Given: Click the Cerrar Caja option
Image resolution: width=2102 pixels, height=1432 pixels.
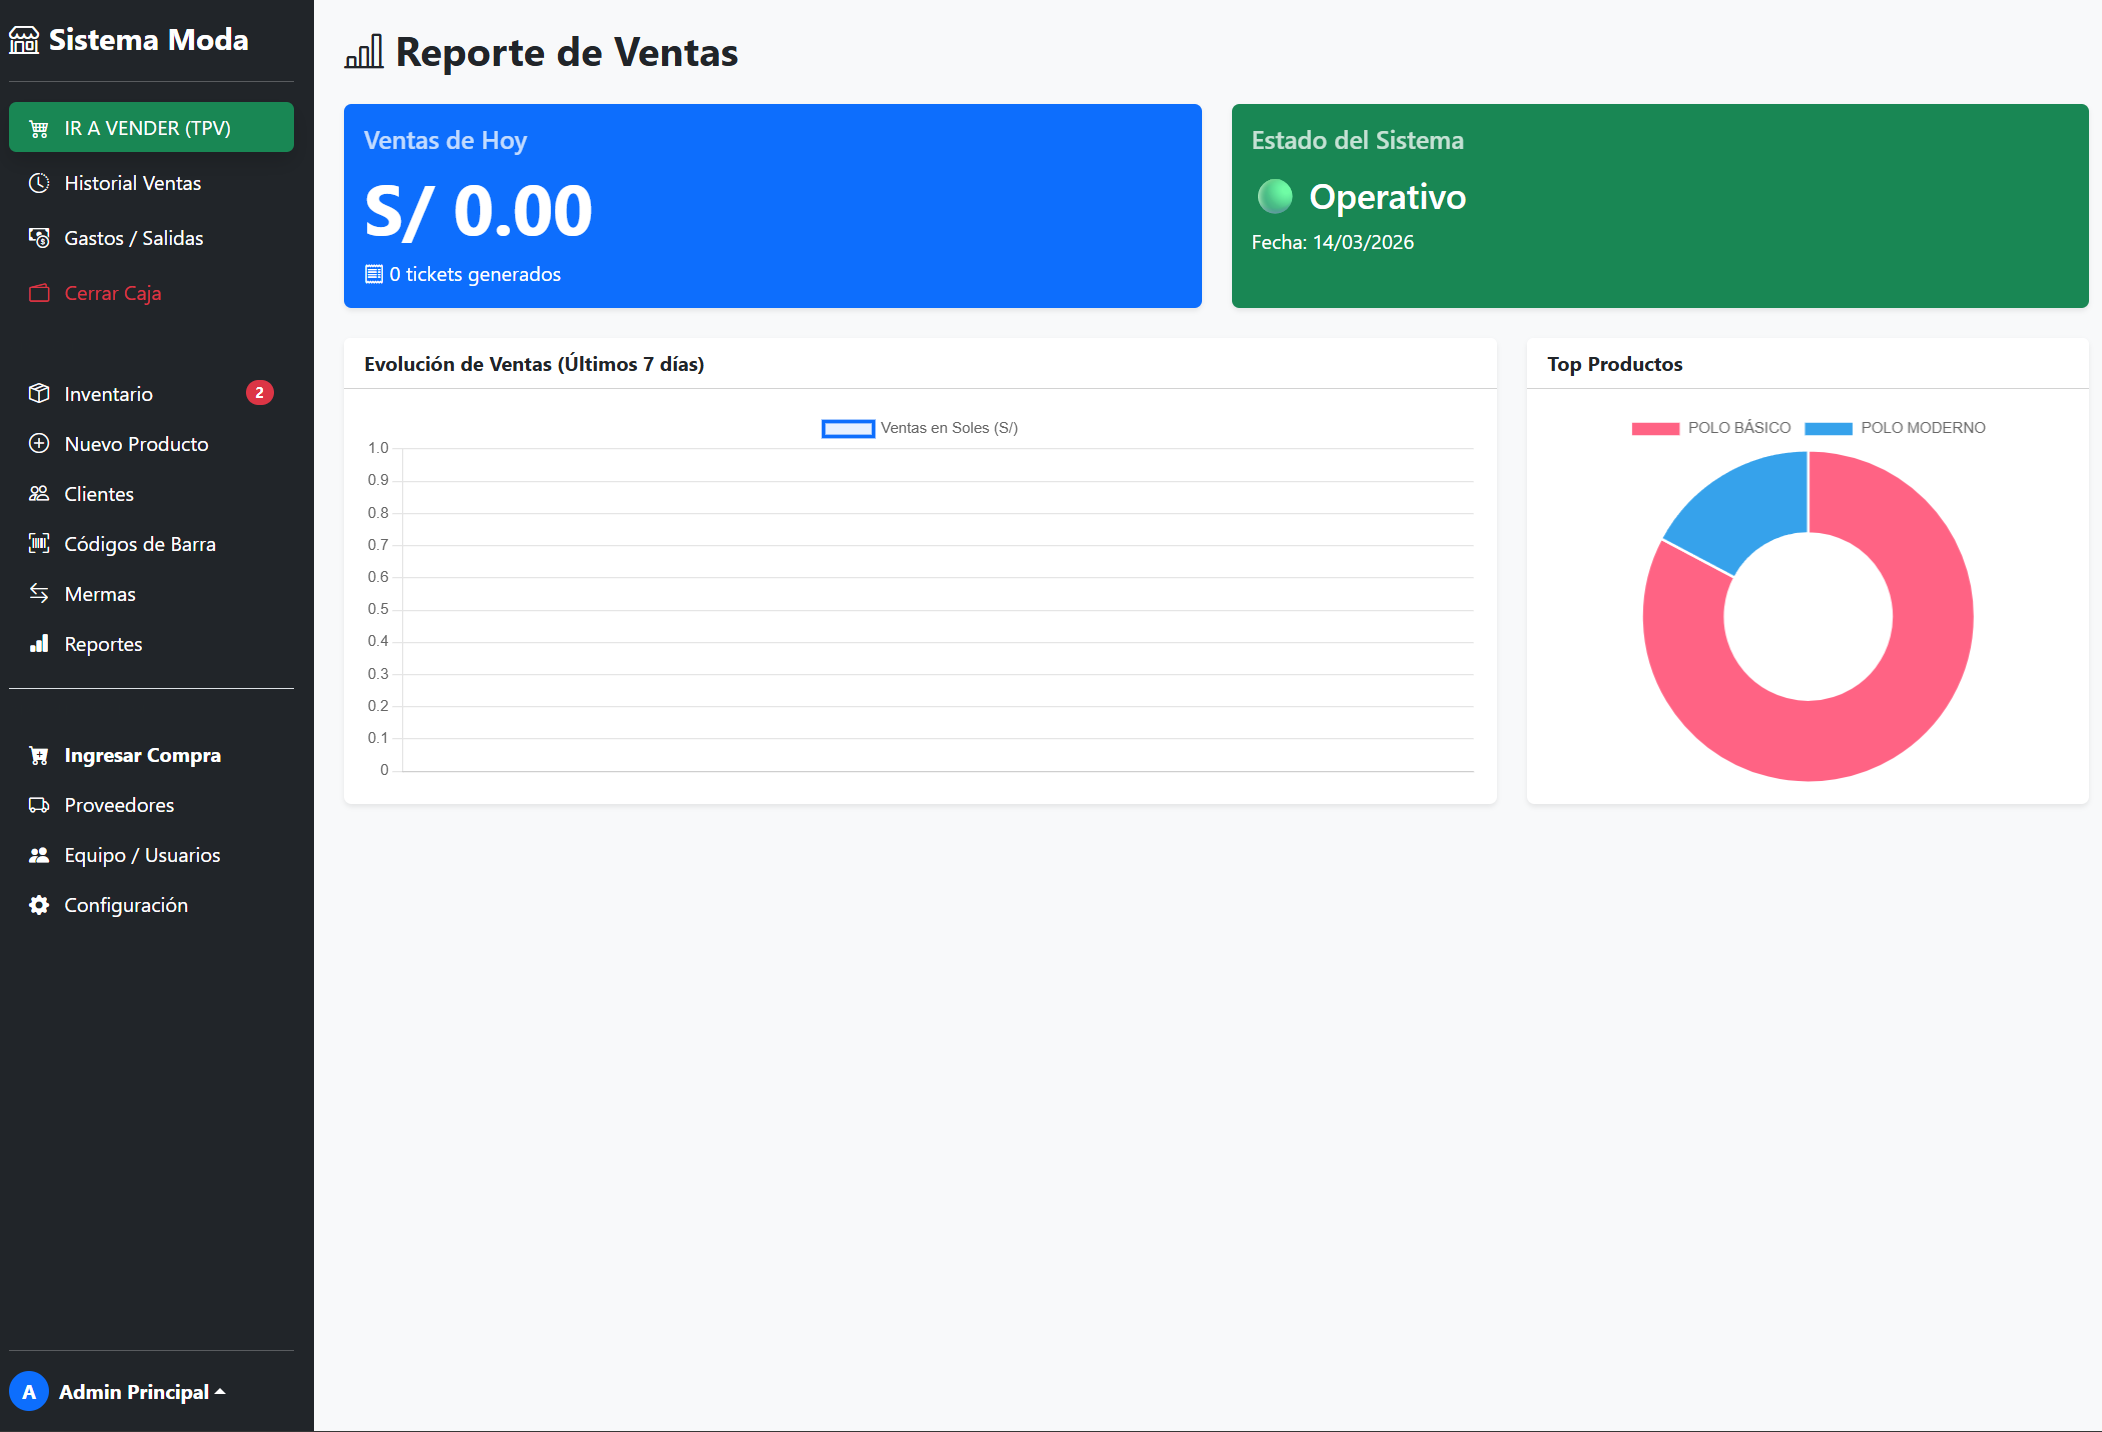Looking at the screenshot, I should 113,293.
